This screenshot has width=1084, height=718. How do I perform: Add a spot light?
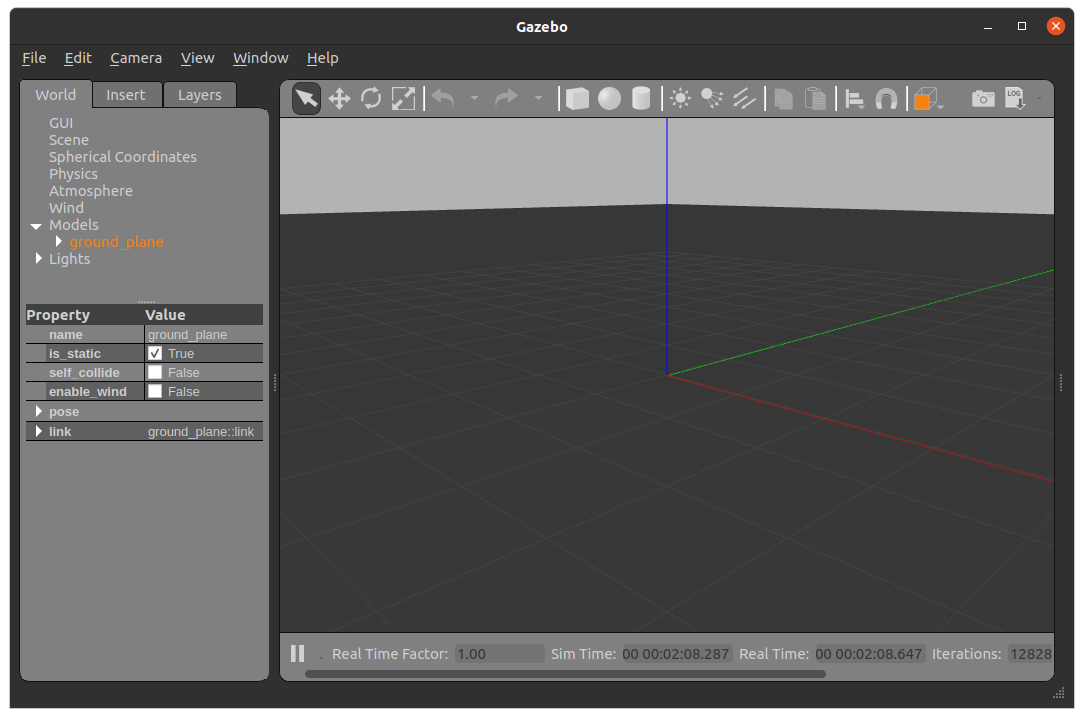point(712,99)
